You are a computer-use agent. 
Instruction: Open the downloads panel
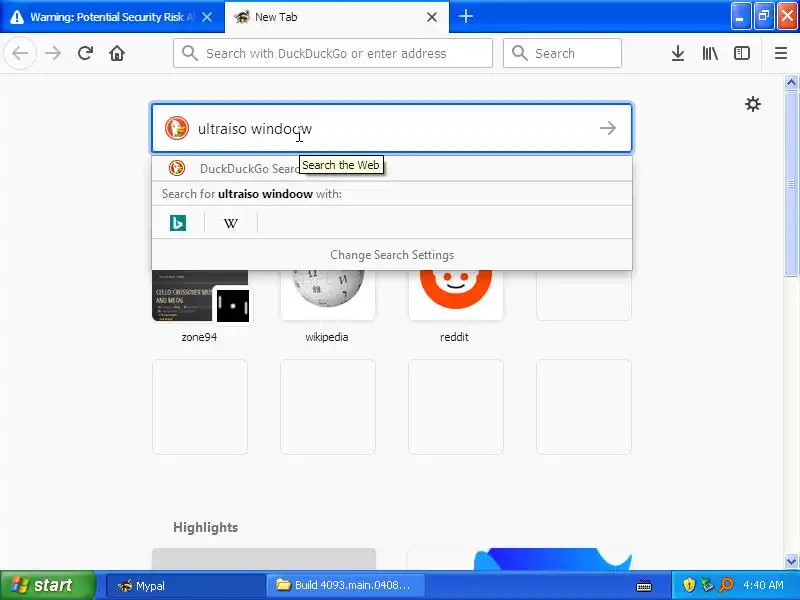pyautogui.click(x=678, y=53)
